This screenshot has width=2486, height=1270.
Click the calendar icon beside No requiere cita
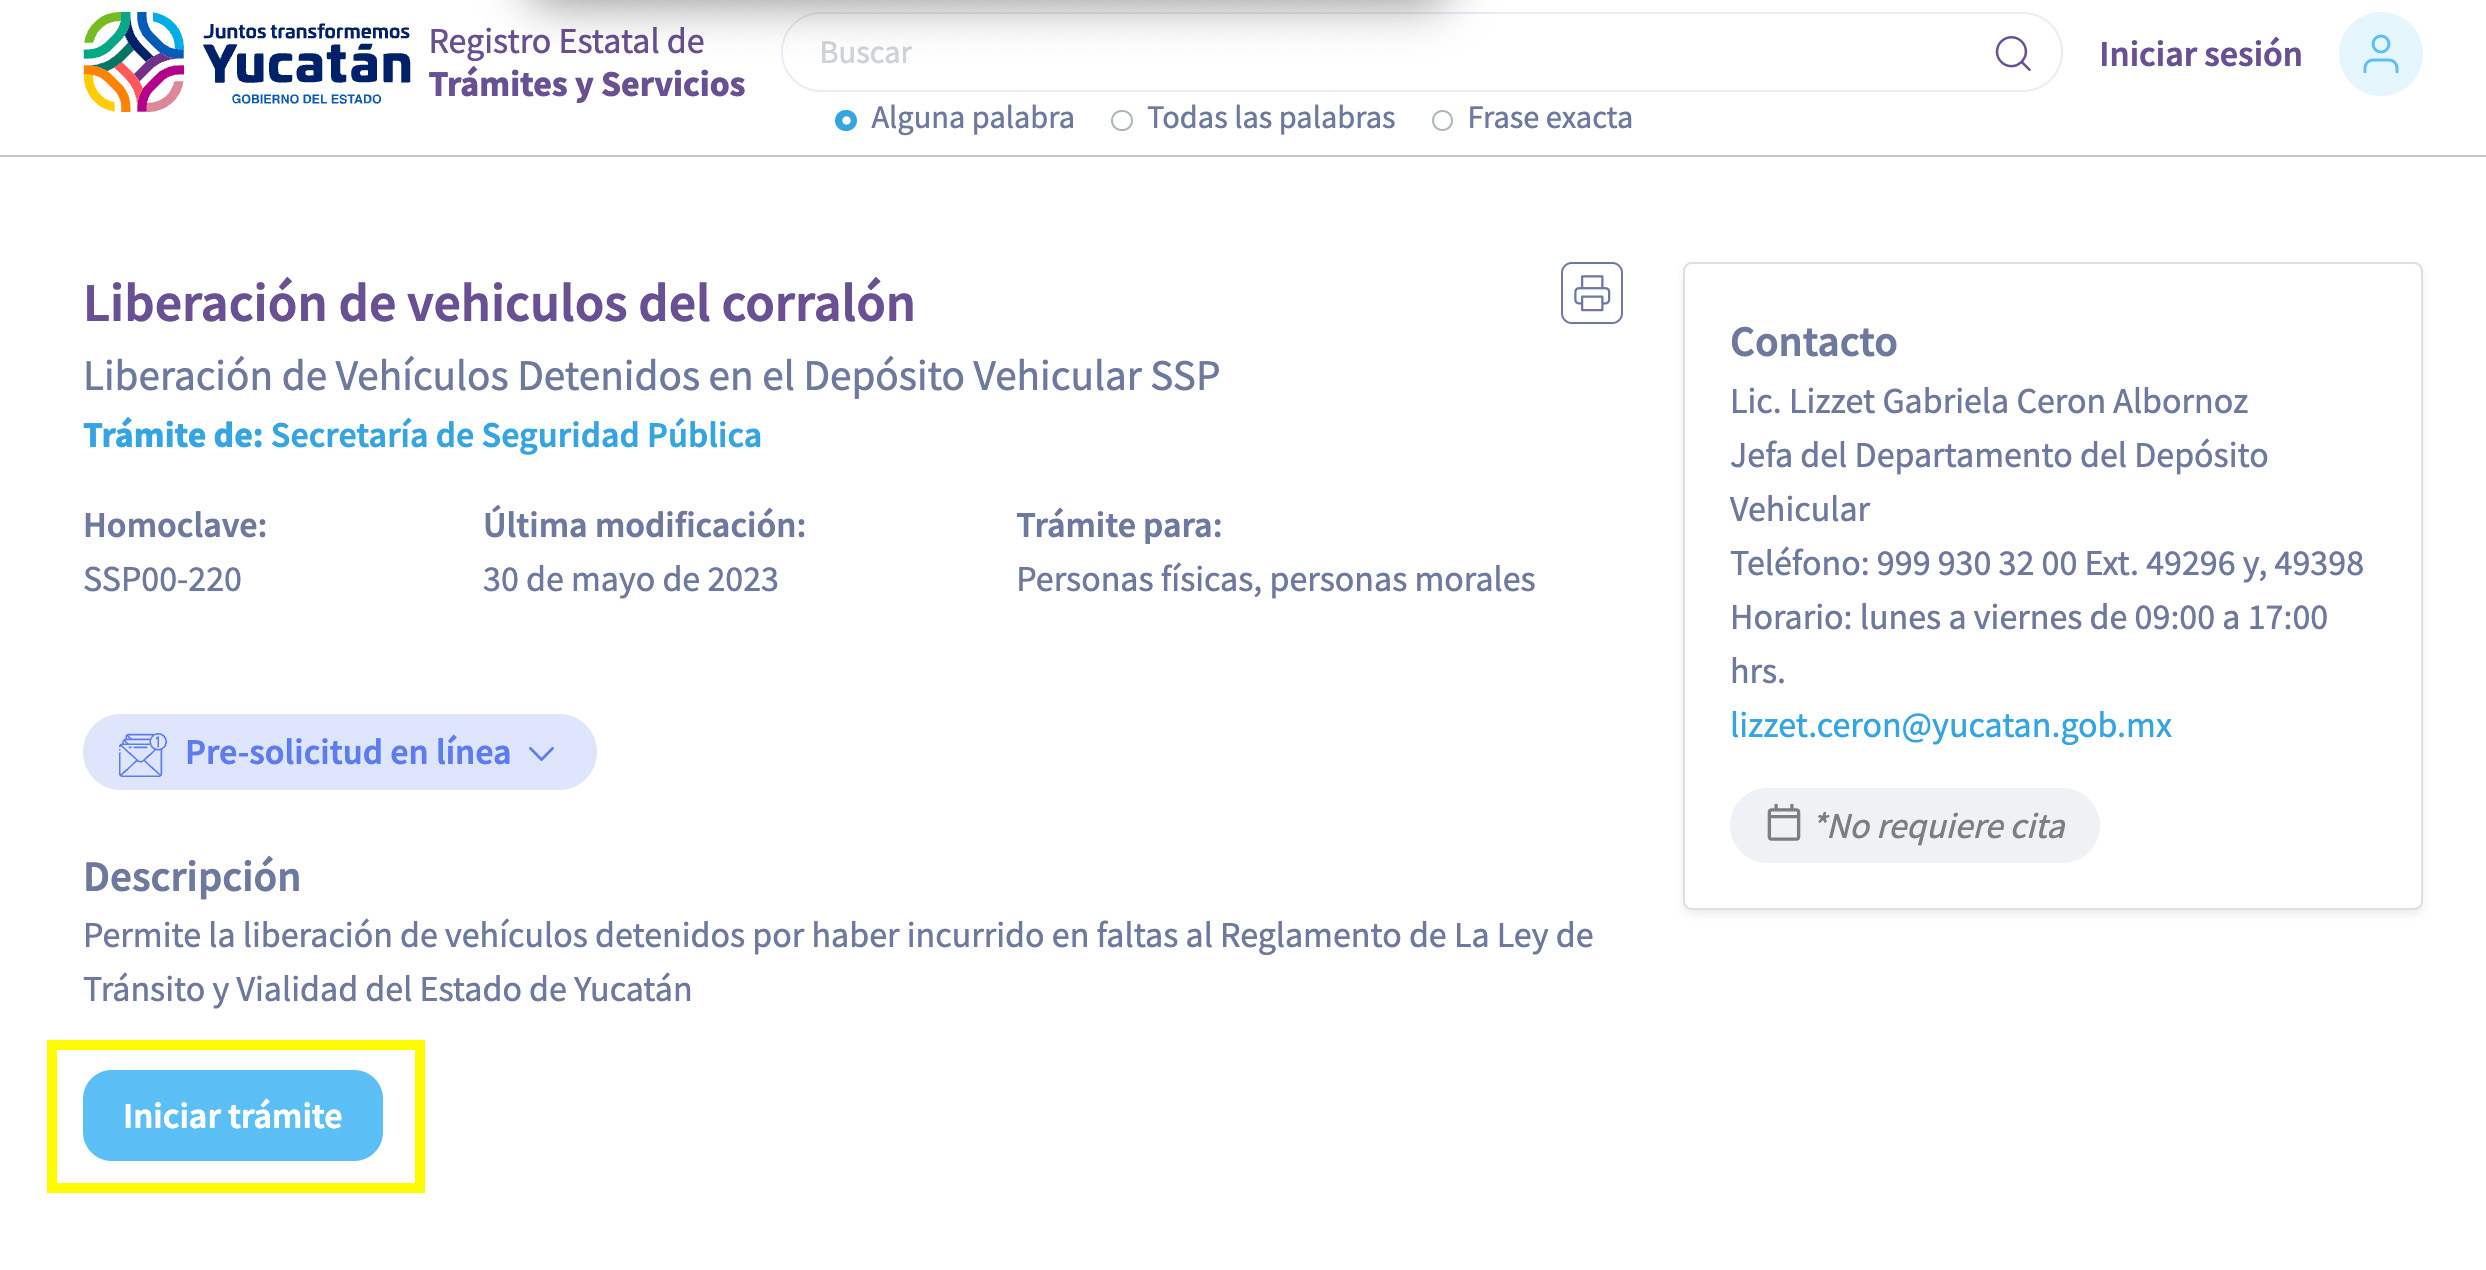tap(1783, 823)
